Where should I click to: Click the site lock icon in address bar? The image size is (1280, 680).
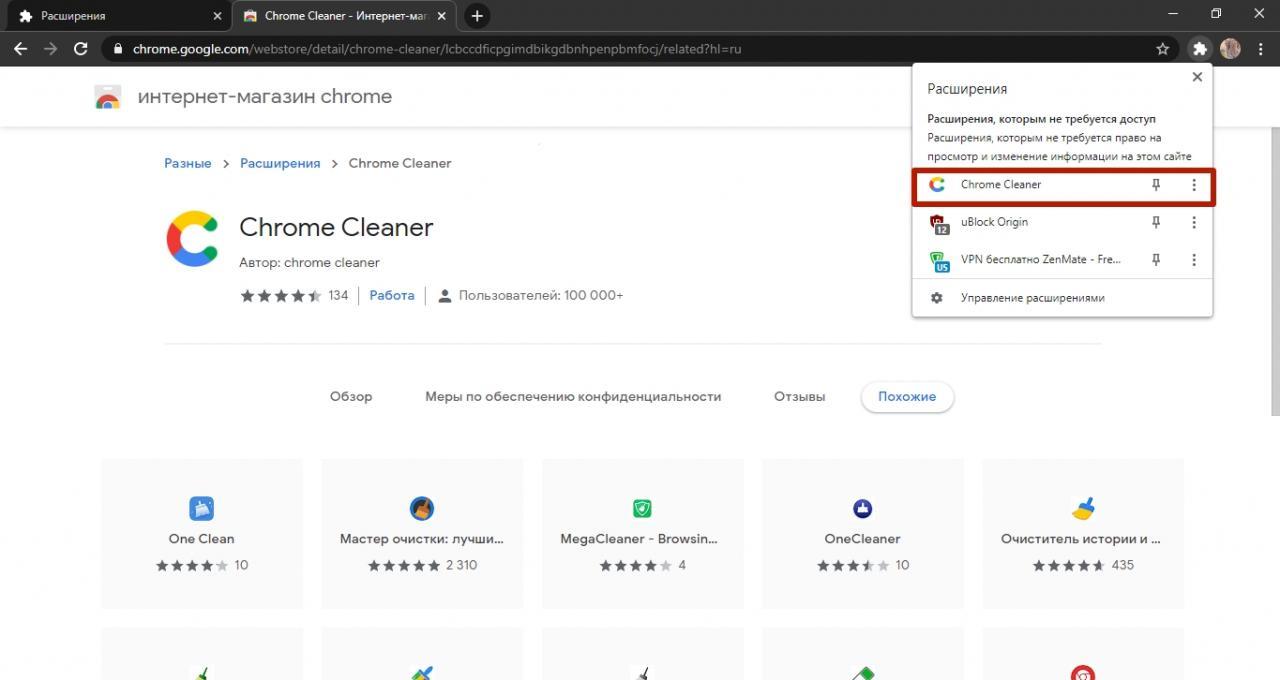click(x=118, y=48)
